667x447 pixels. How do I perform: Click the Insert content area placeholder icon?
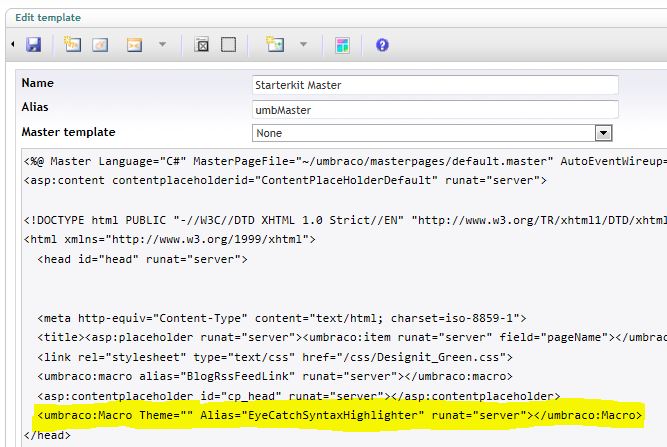pos(202,45)
